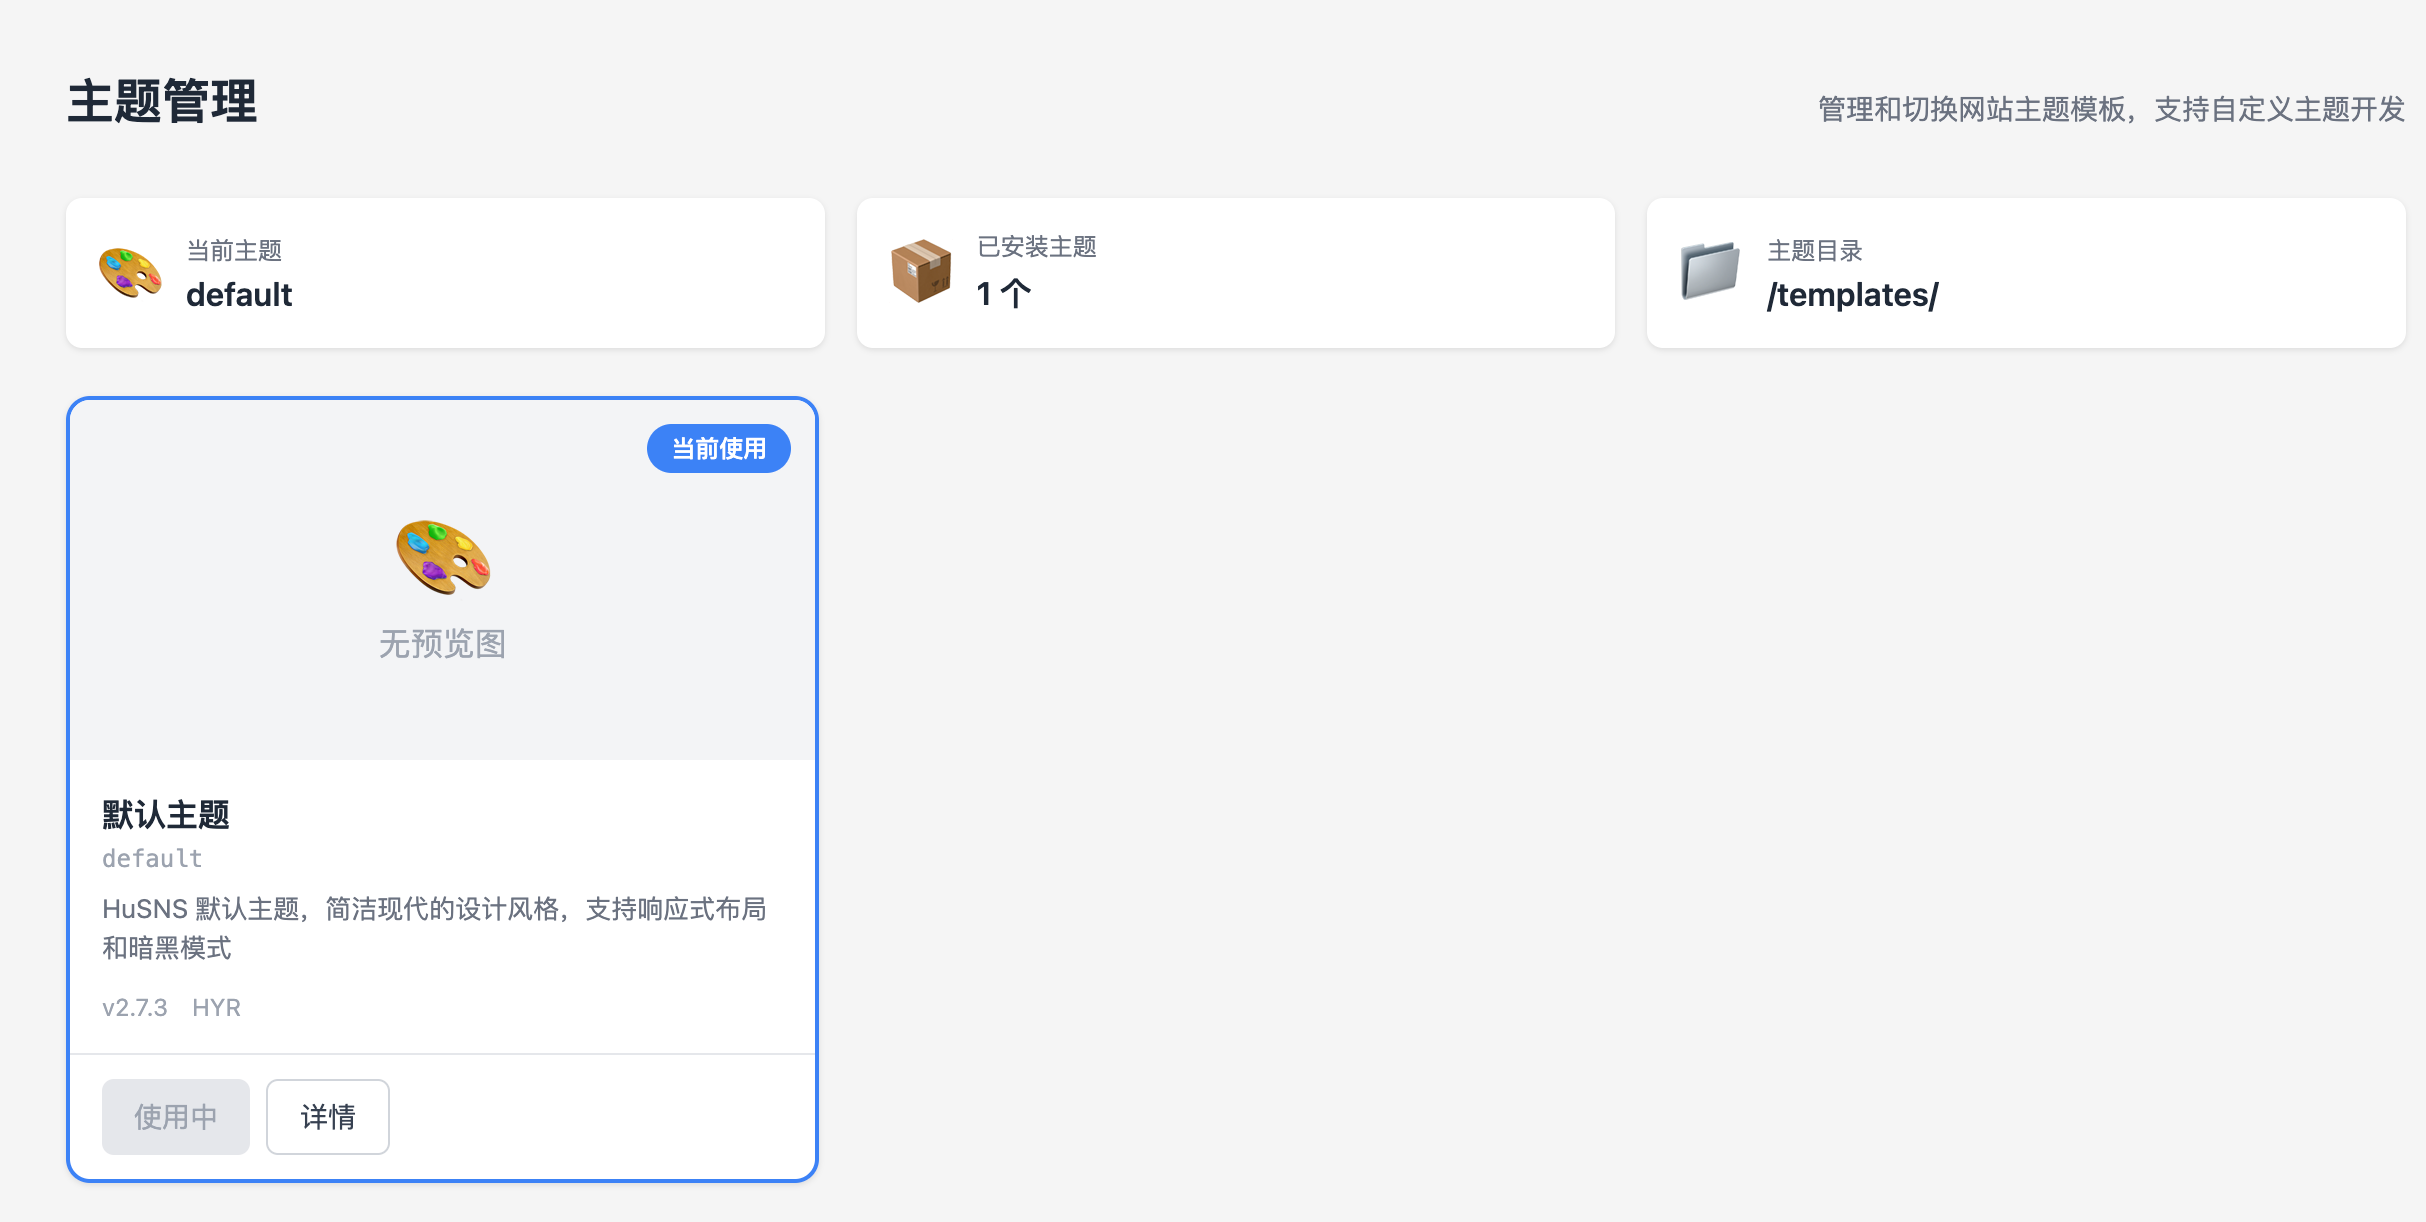Click the large palette icon in preview area

coord(443,557)
